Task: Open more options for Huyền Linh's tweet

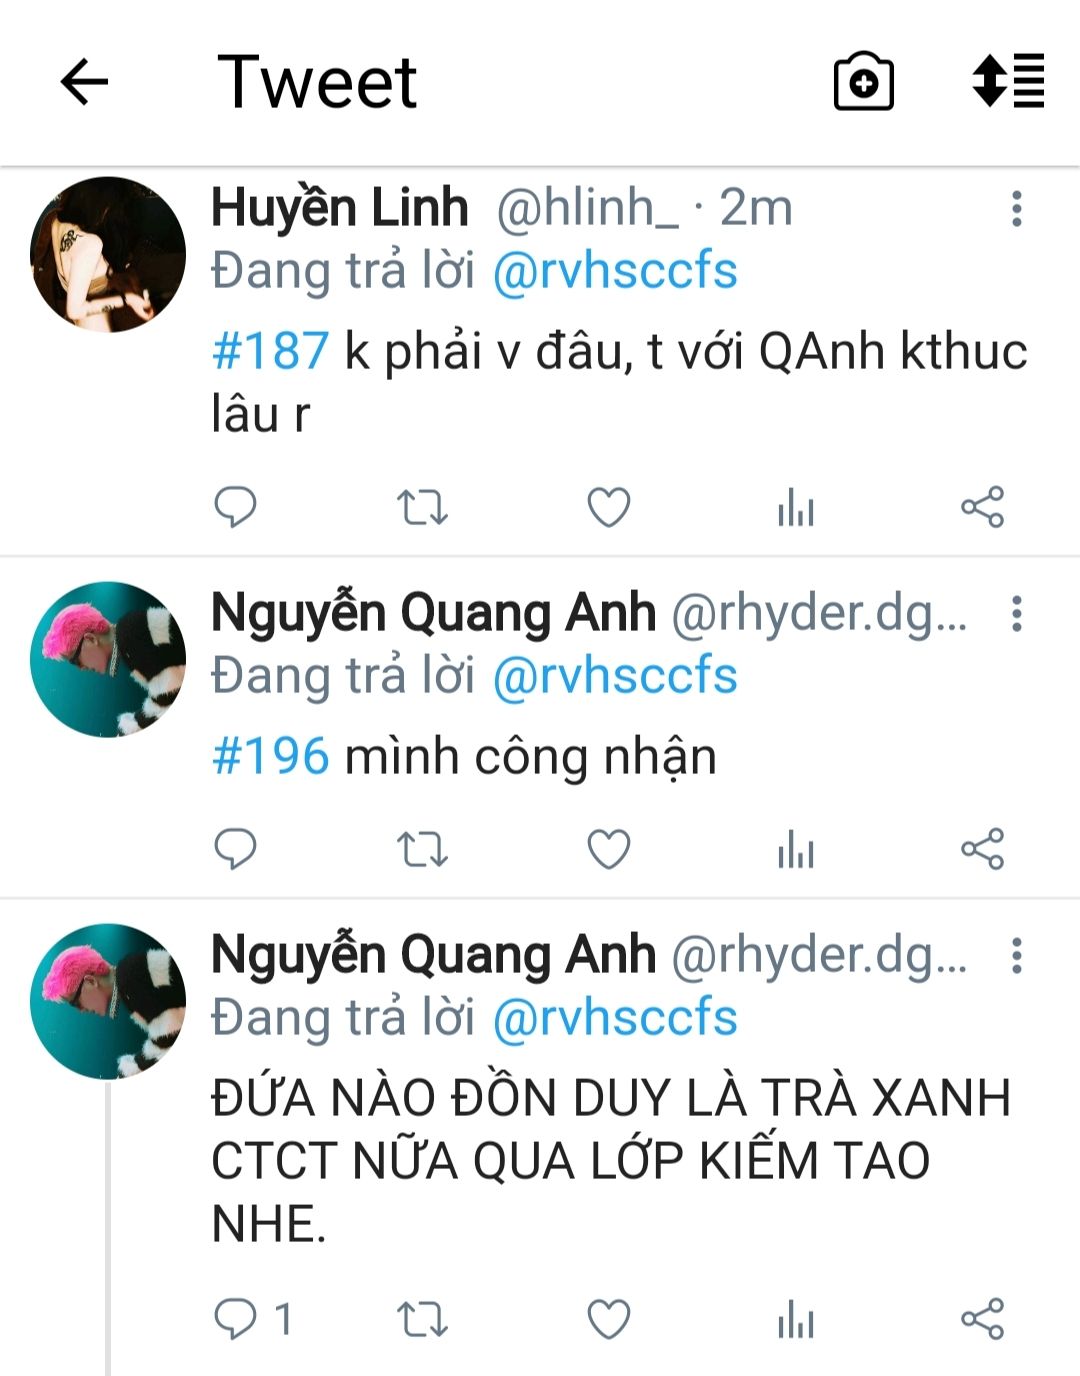Action: (x=1017, y=209)
